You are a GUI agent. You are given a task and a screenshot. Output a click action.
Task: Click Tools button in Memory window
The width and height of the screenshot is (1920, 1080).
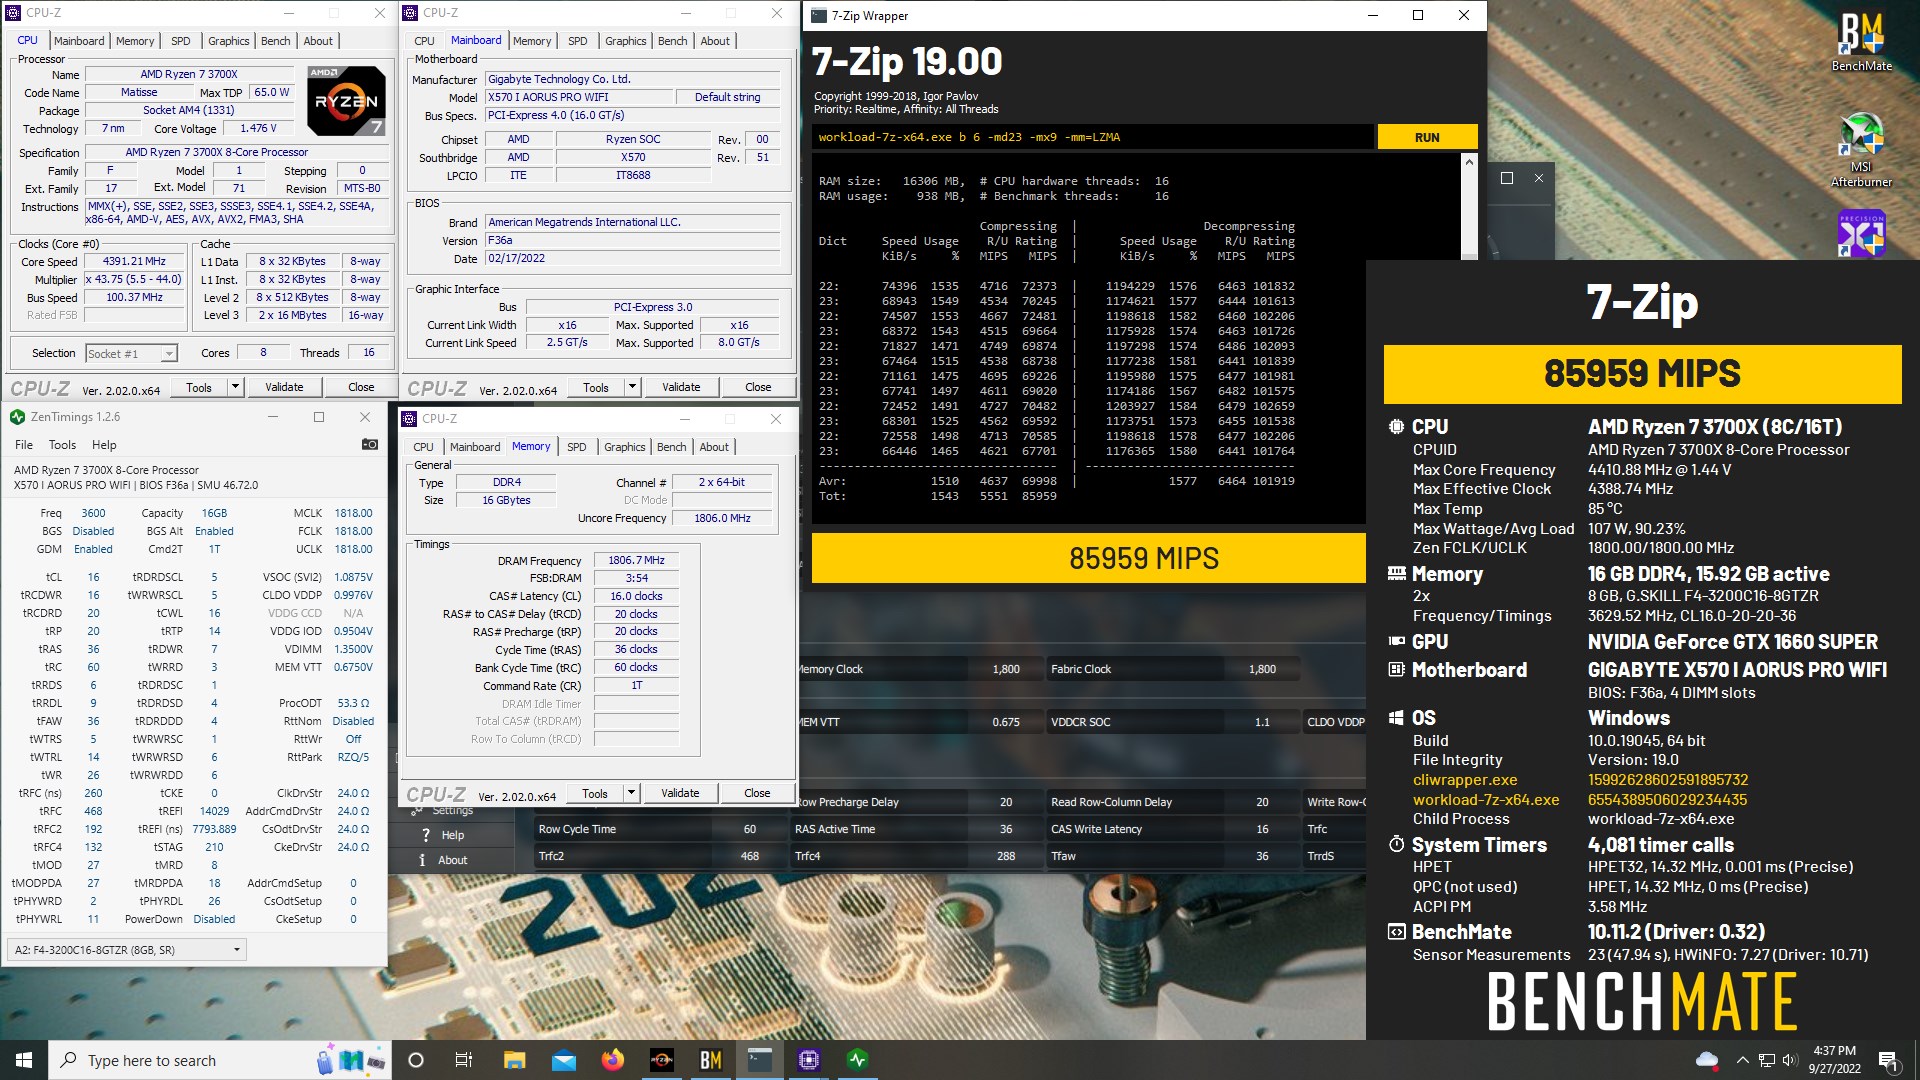coord(595,793)
